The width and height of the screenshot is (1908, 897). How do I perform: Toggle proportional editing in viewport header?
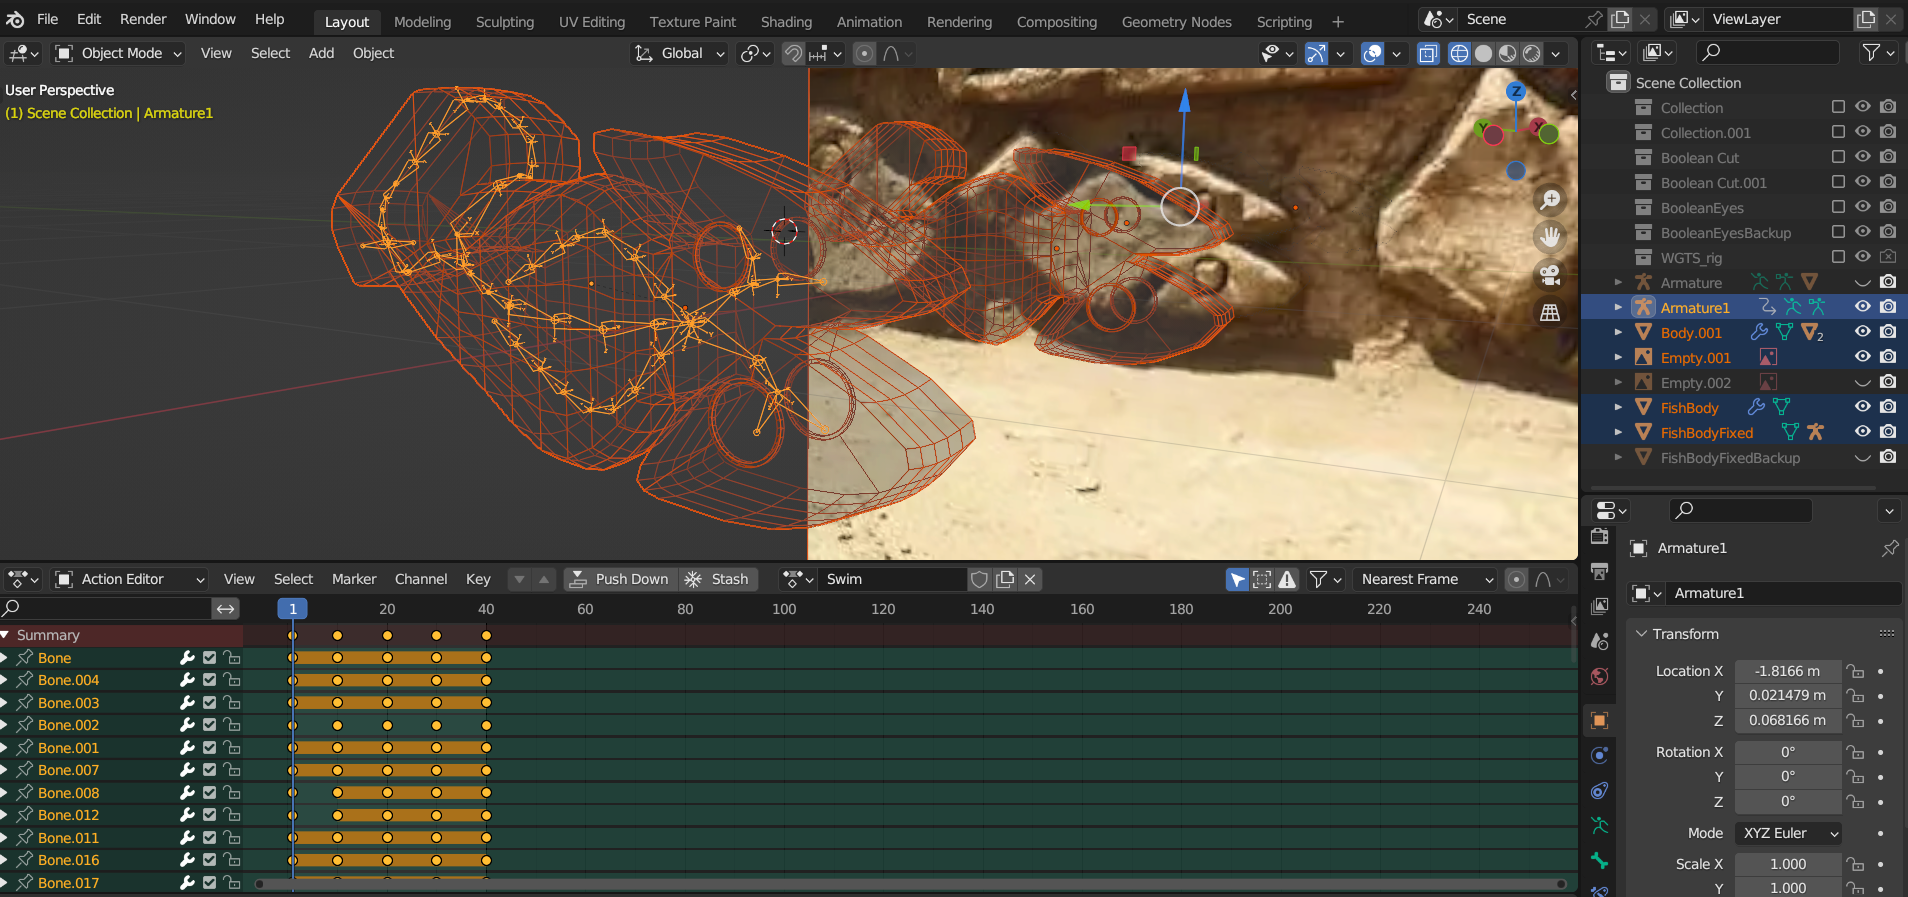(865, 54)
